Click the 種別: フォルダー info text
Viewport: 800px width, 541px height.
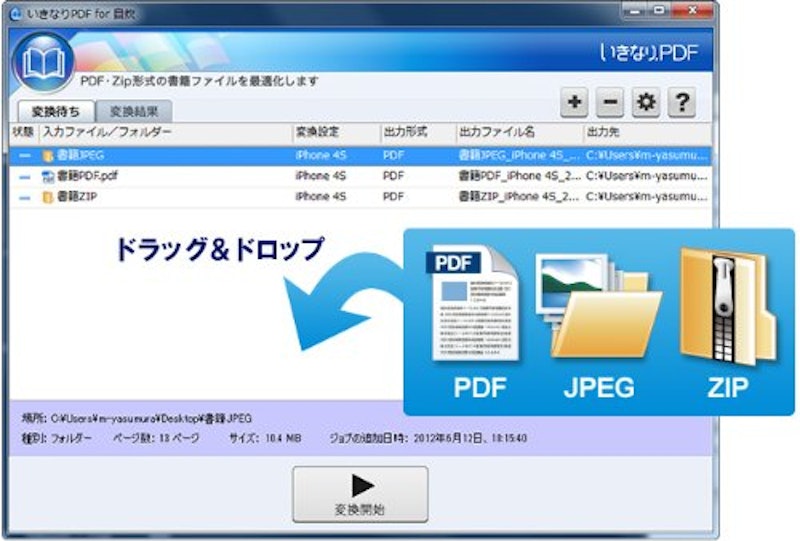tap(57, 438)
